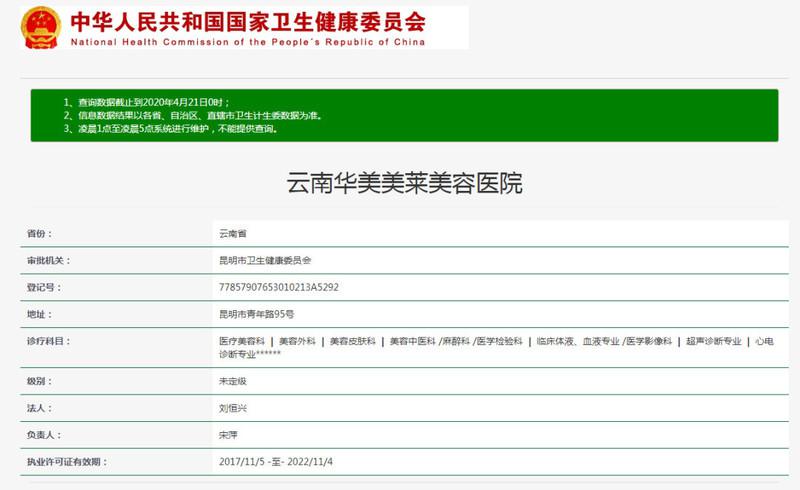Click 美容皮肤科 in the departments list

tap(352, 341)
